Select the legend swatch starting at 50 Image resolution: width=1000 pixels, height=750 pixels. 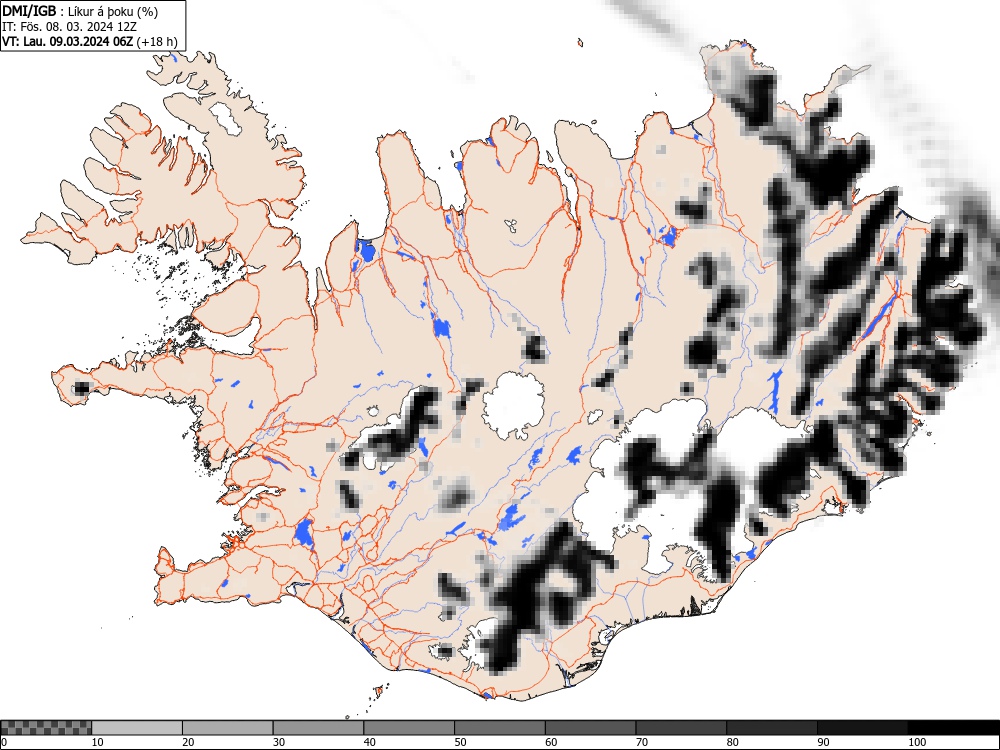(499, 728)
